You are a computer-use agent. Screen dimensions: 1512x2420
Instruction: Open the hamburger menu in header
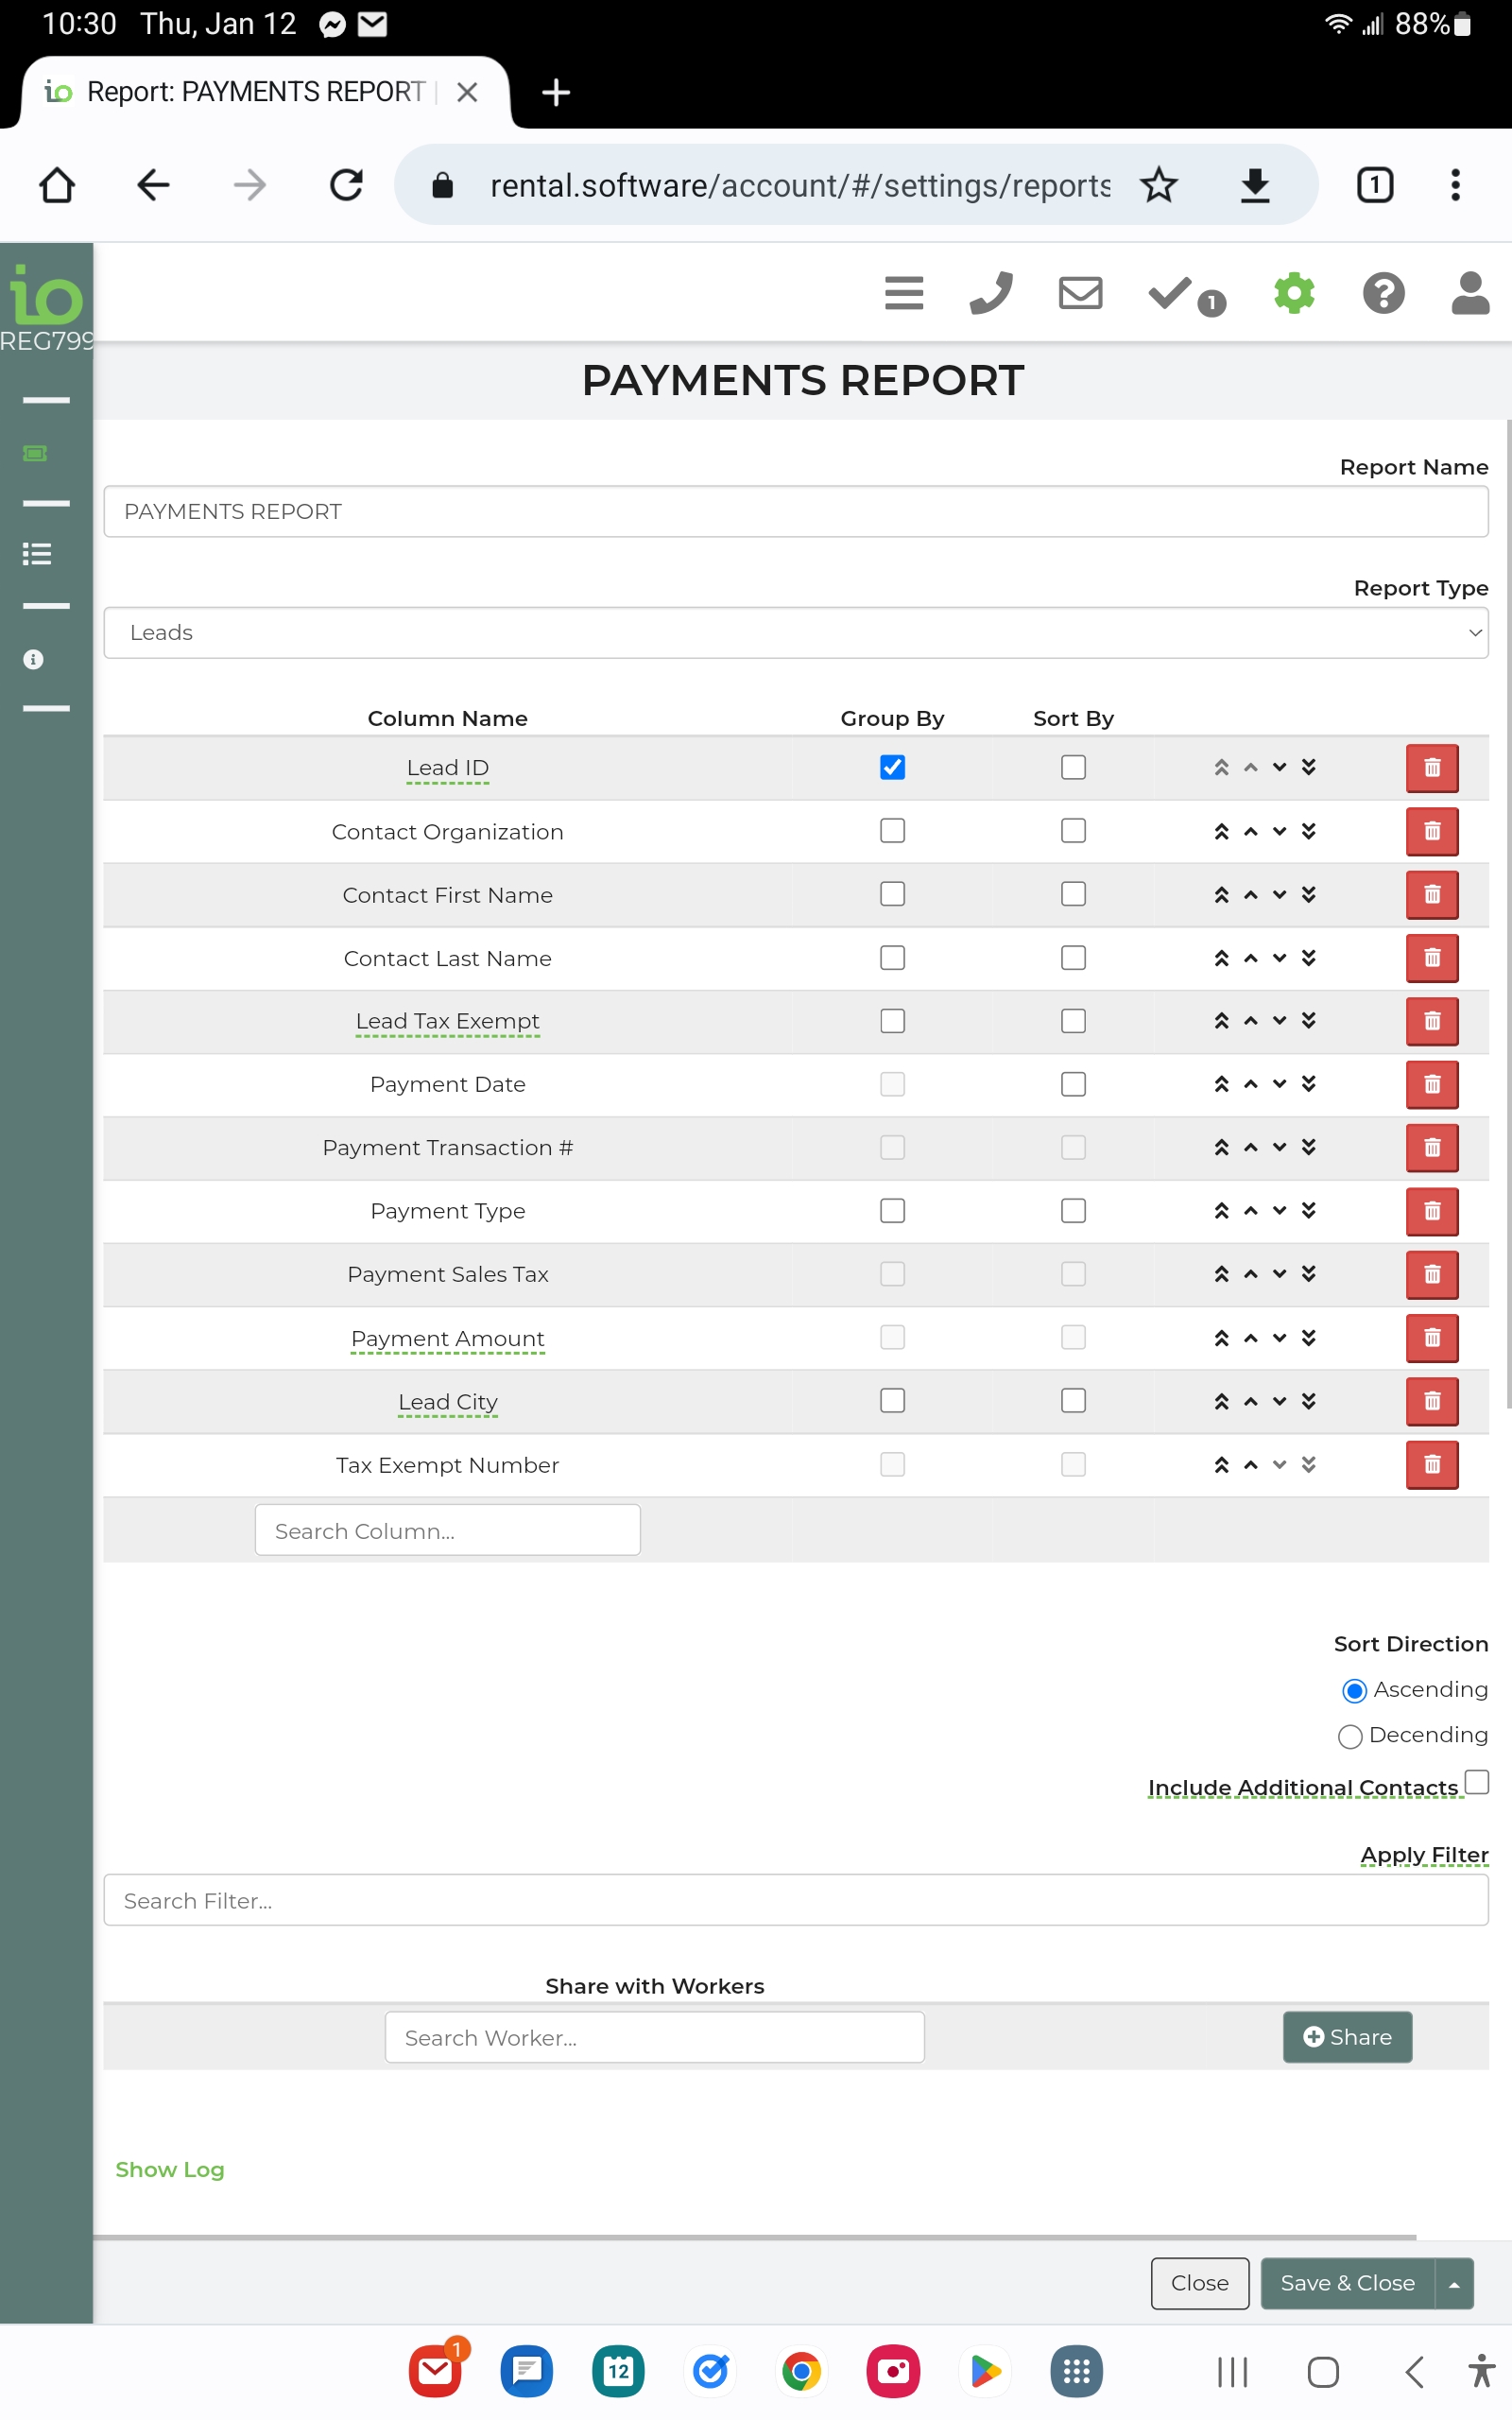point(903,293)
